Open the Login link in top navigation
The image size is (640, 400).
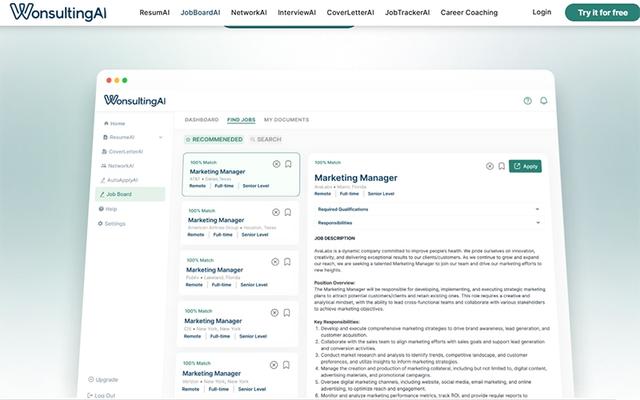(x=541, y=12)
